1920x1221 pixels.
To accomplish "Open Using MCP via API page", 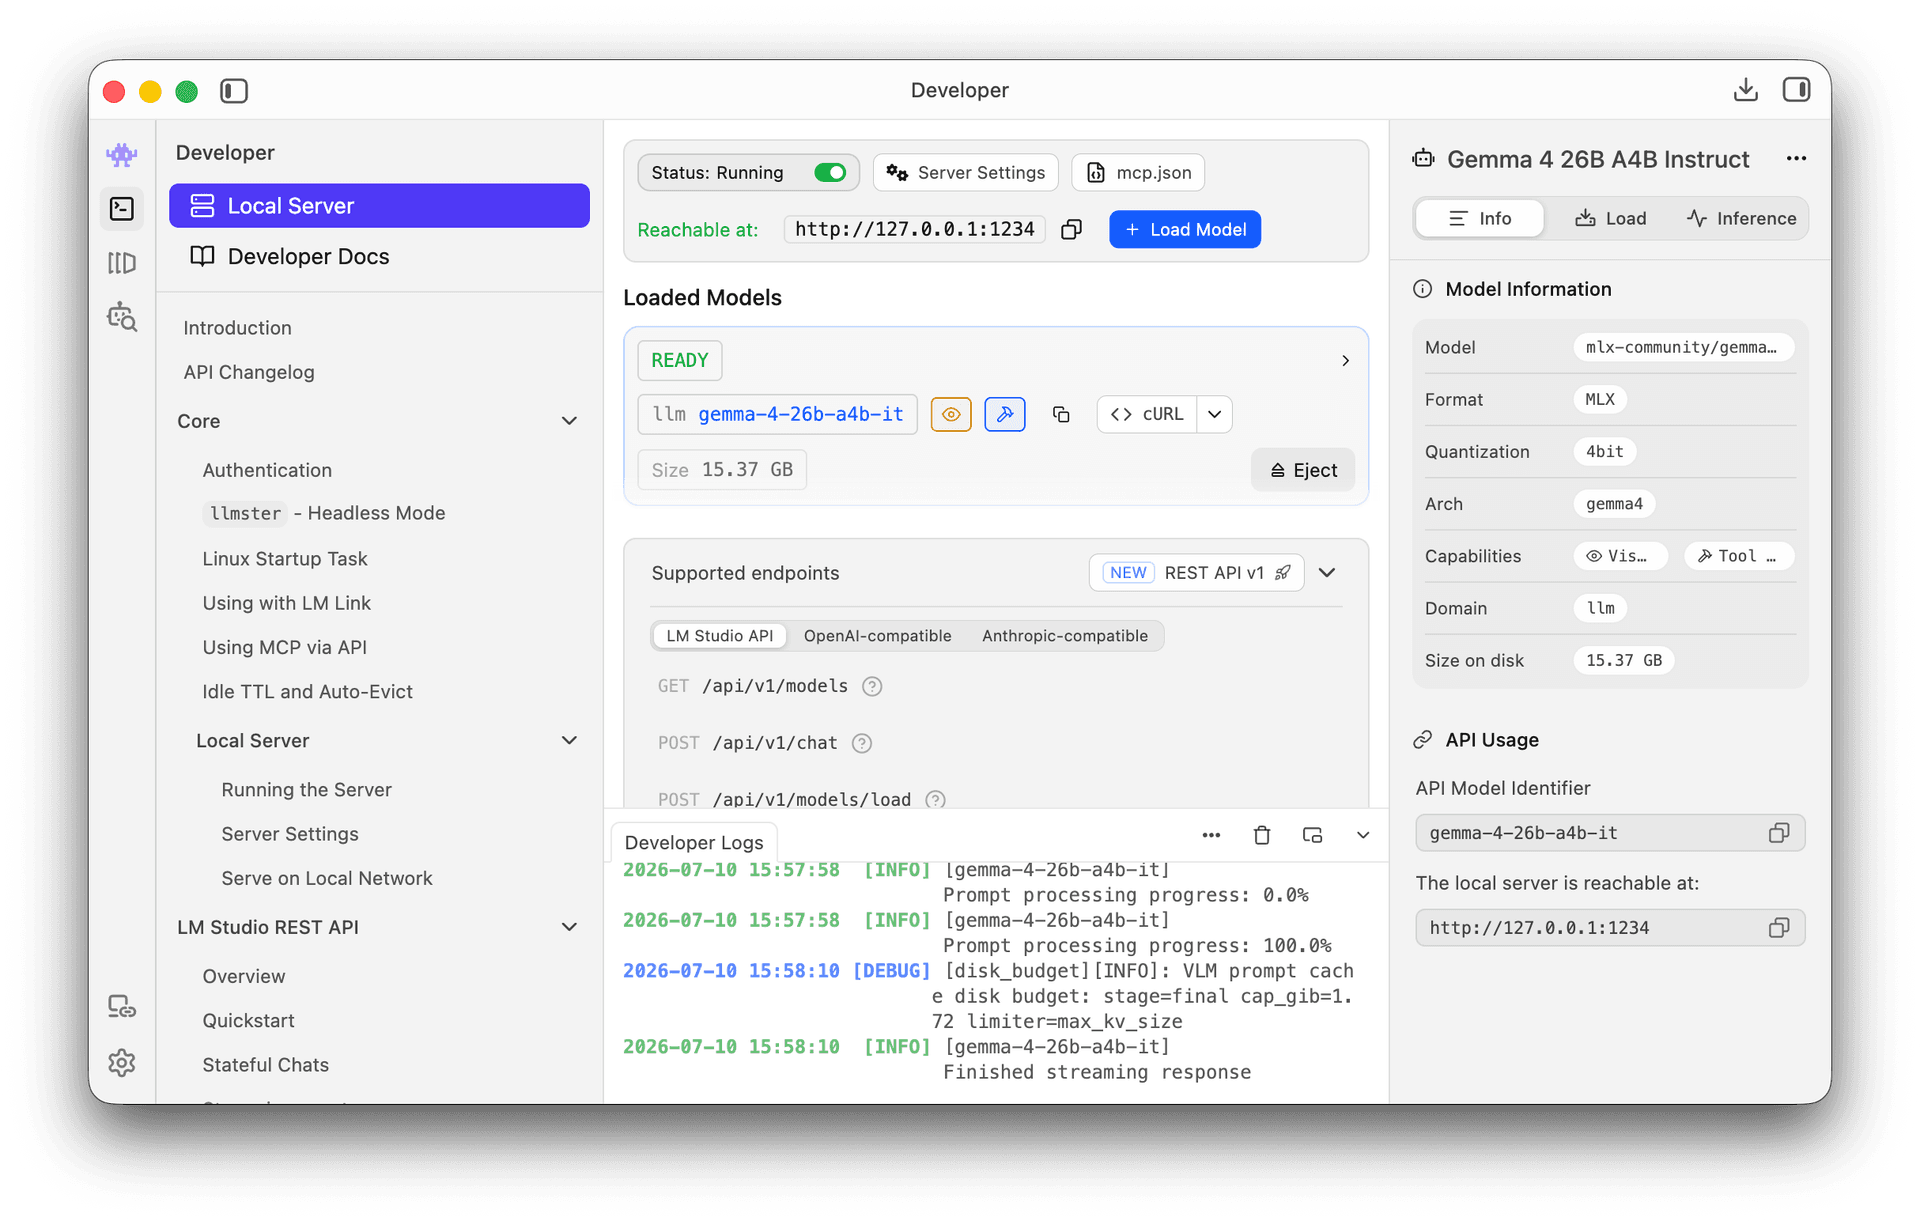I will 284,647.
